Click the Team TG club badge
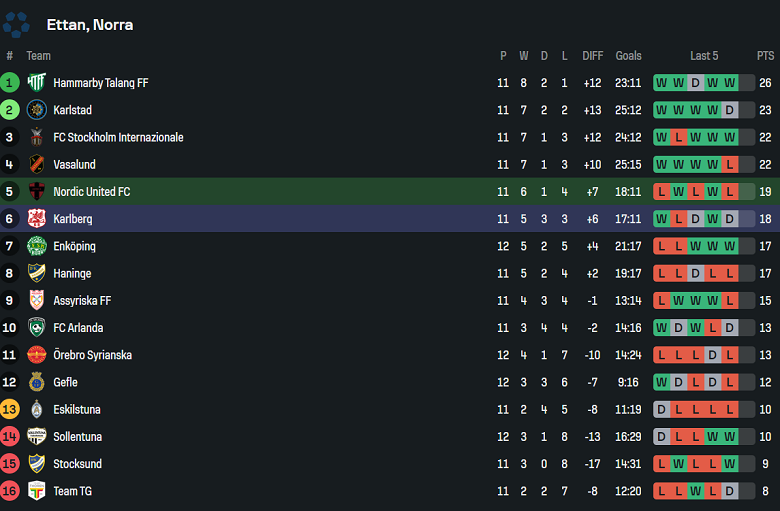The height and width of the screenshot is (511, 780). (x=37, y=491)
